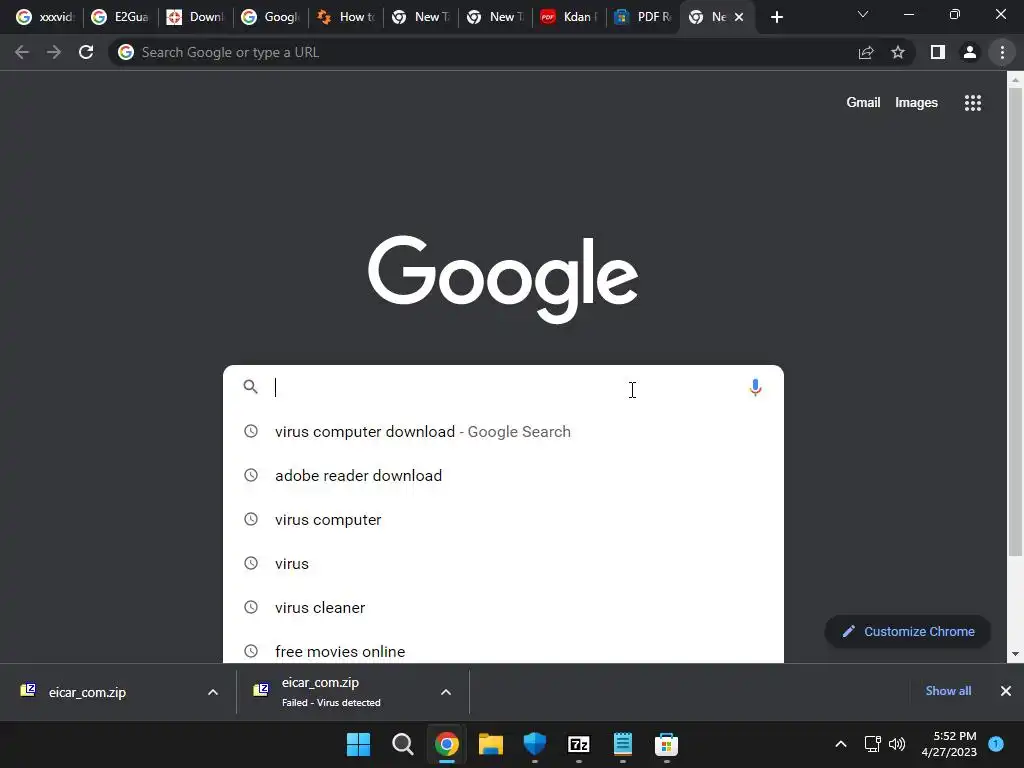Click the magnifier icon in Google search box
1024x768 pixels.
[x=250, y=387]
